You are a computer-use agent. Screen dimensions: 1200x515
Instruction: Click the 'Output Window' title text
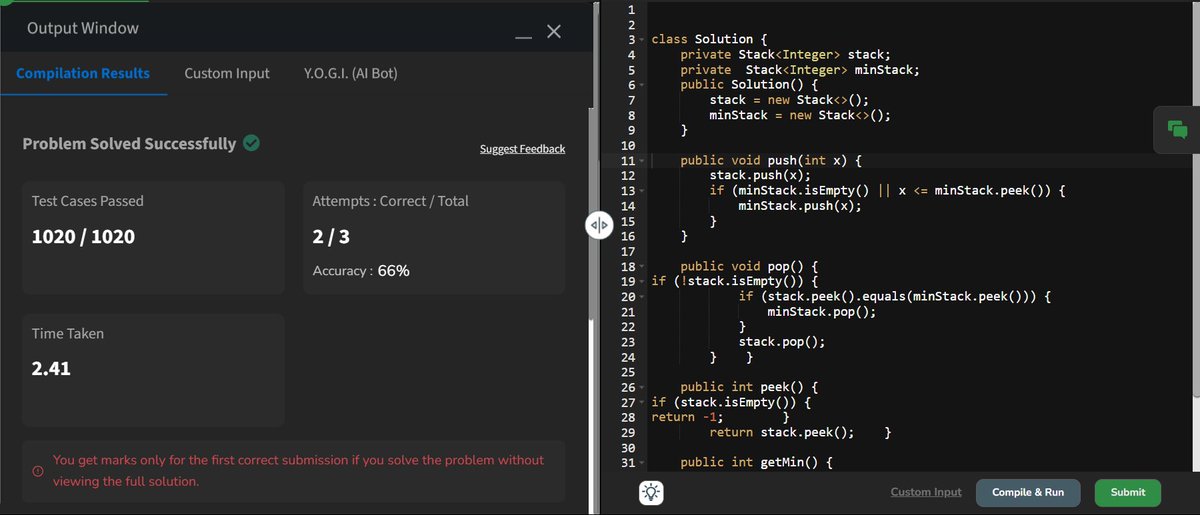pos(83,28)
